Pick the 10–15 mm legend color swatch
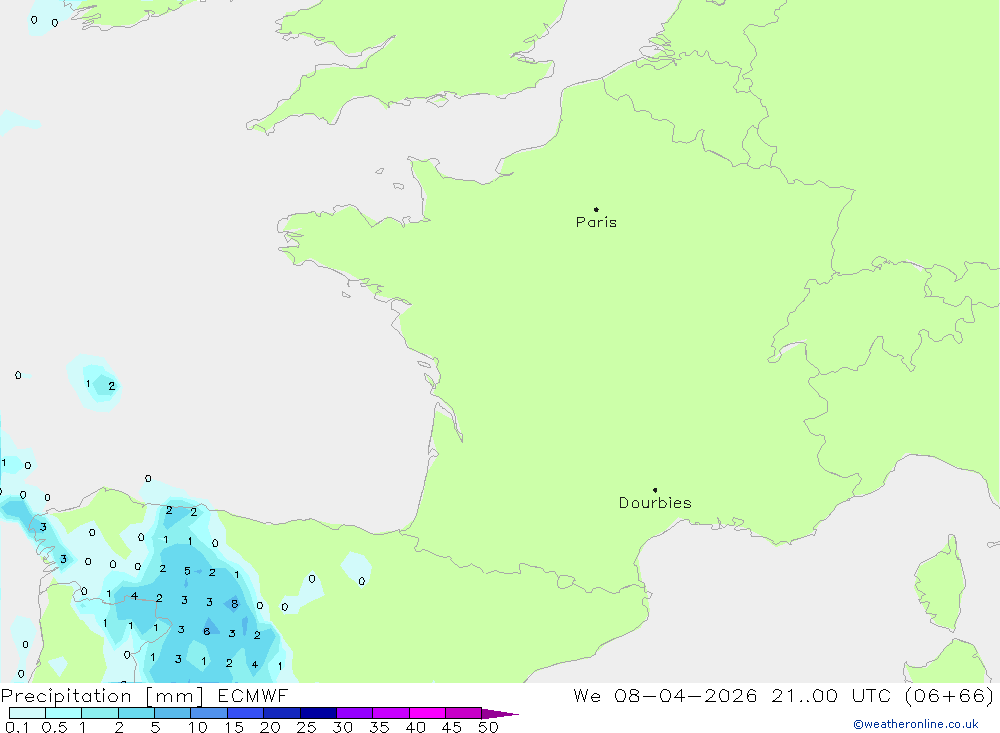Screen dimensions: 1000x733 (x=209, y=713)
